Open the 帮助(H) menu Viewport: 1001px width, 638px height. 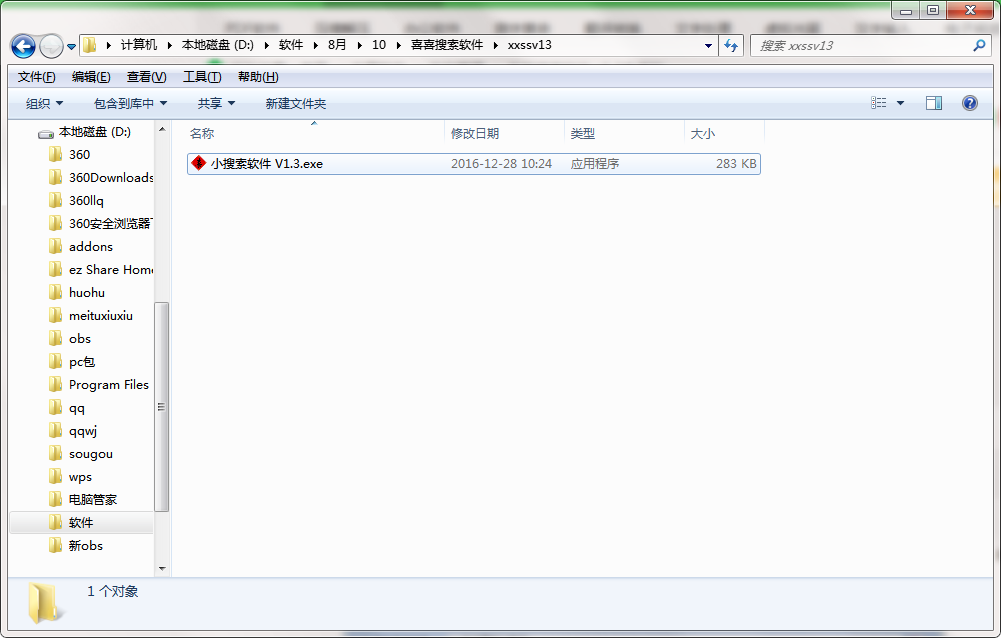258,77
